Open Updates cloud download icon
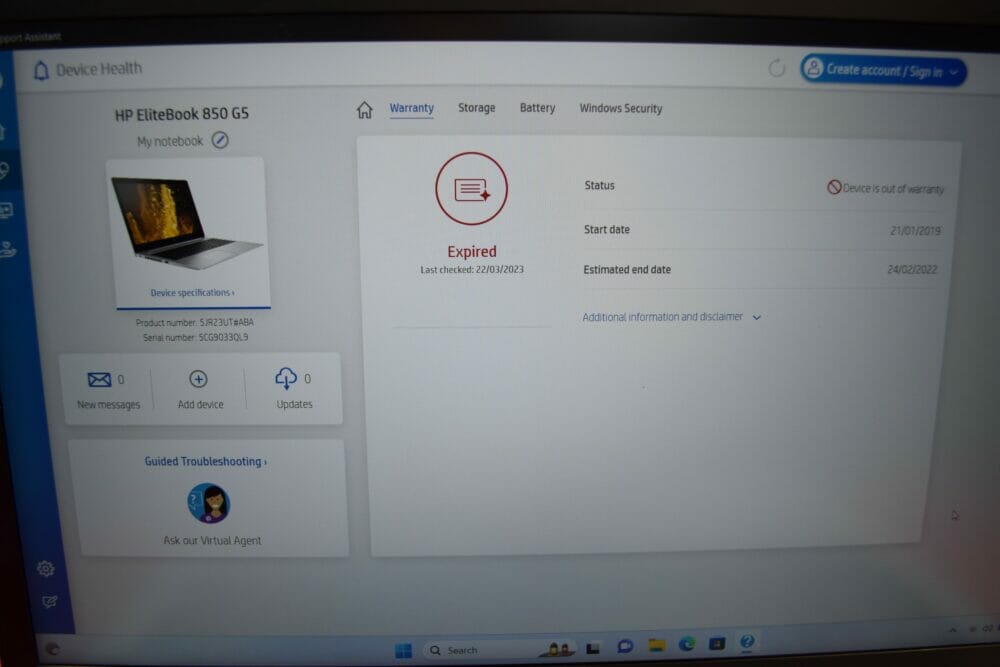The width and height of the screenshot is (1000, 667). coord(286,379)
